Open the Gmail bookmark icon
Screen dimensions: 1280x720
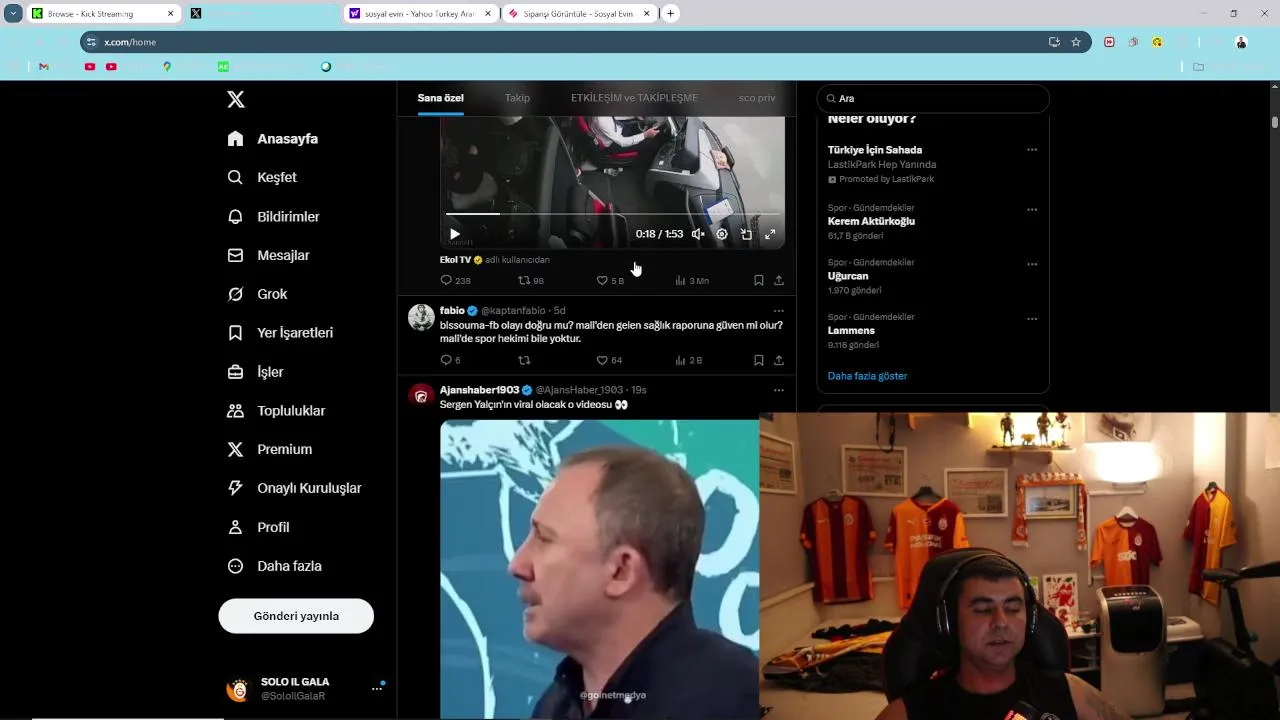(44, 67)
